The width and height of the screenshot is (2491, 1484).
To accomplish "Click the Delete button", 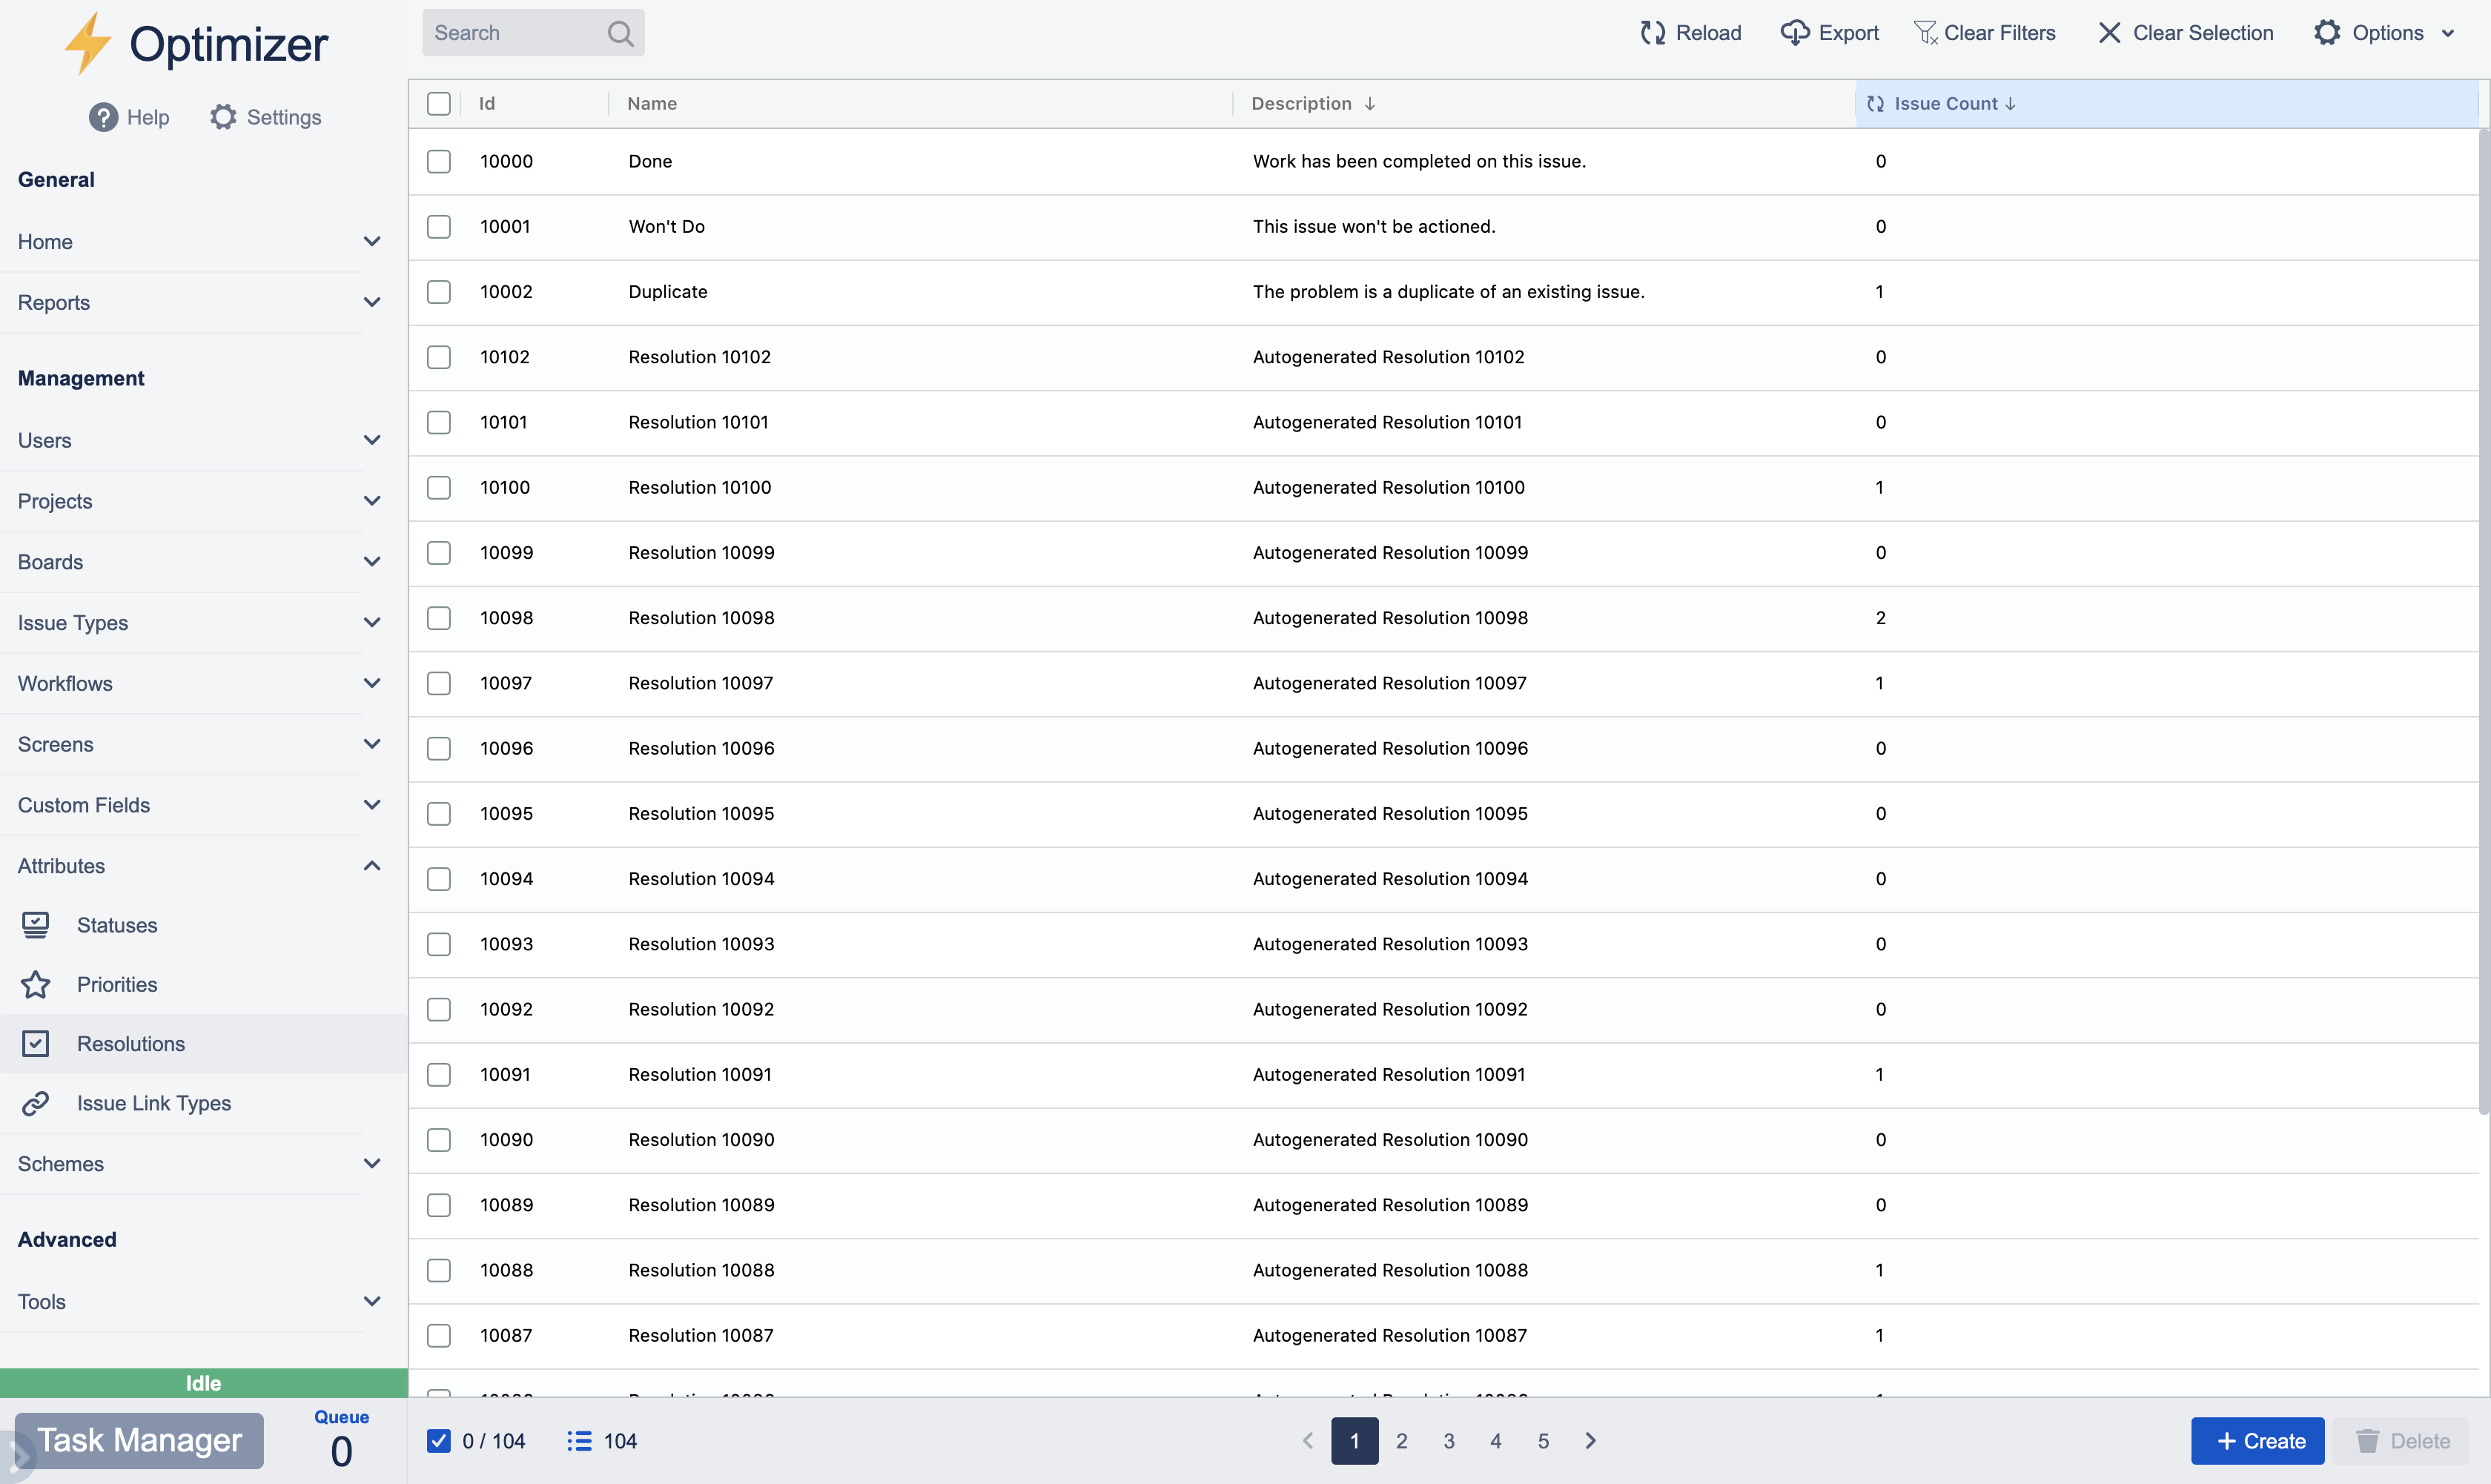I will point(2407,1440).
